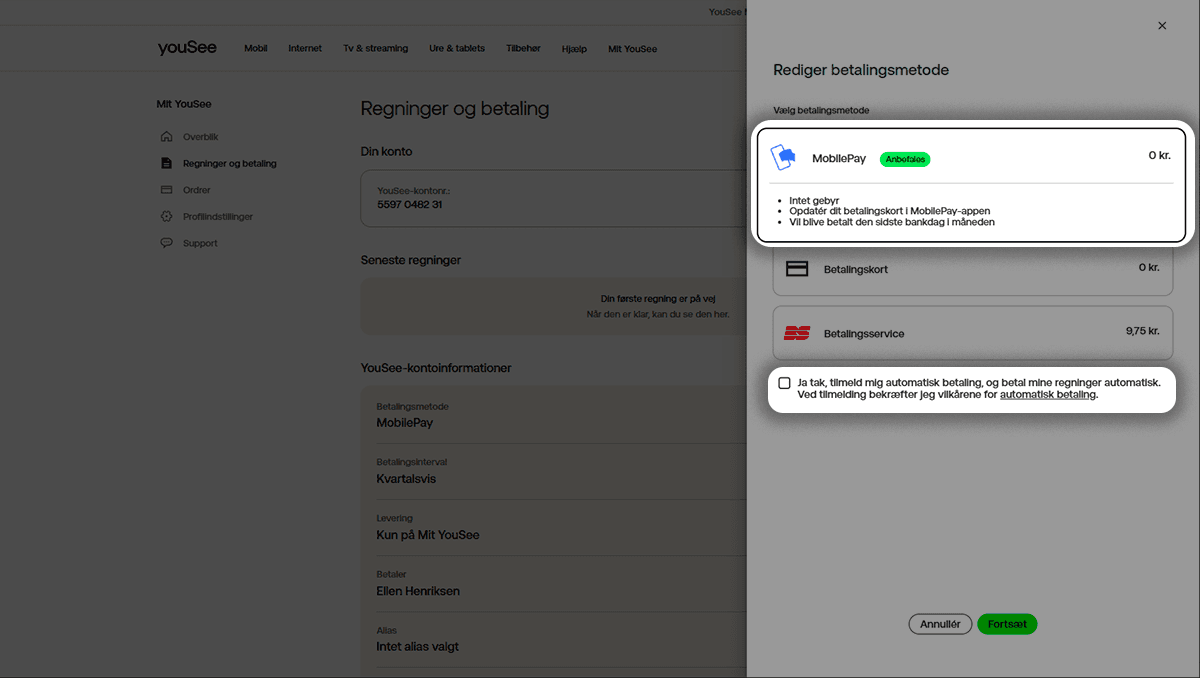
Task: Choose Betalingsservice for 9,75 kr.
Action: coord(971,333)
